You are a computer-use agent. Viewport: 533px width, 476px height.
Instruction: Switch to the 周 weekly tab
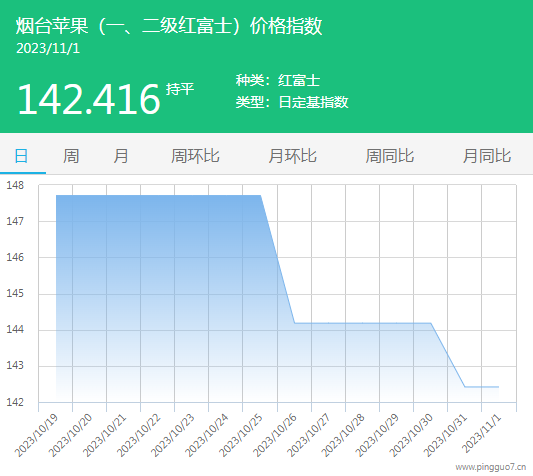71,156
